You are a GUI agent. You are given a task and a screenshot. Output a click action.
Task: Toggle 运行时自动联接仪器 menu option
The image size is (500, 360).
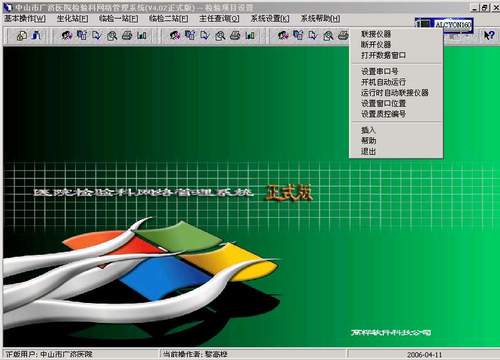pos(395,93)
